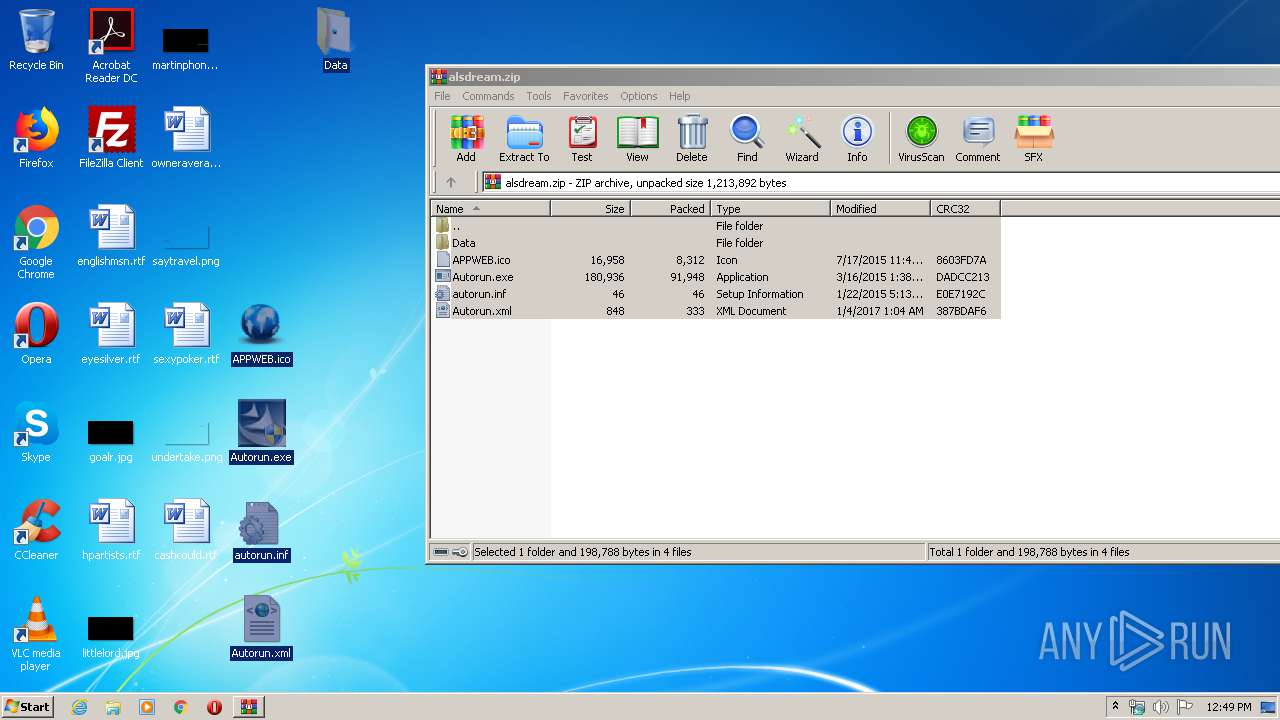Image resolution: width=1280 pixels, height=720 pixels.
Task: Open the Commands menu
Action: tap(488, 96)
